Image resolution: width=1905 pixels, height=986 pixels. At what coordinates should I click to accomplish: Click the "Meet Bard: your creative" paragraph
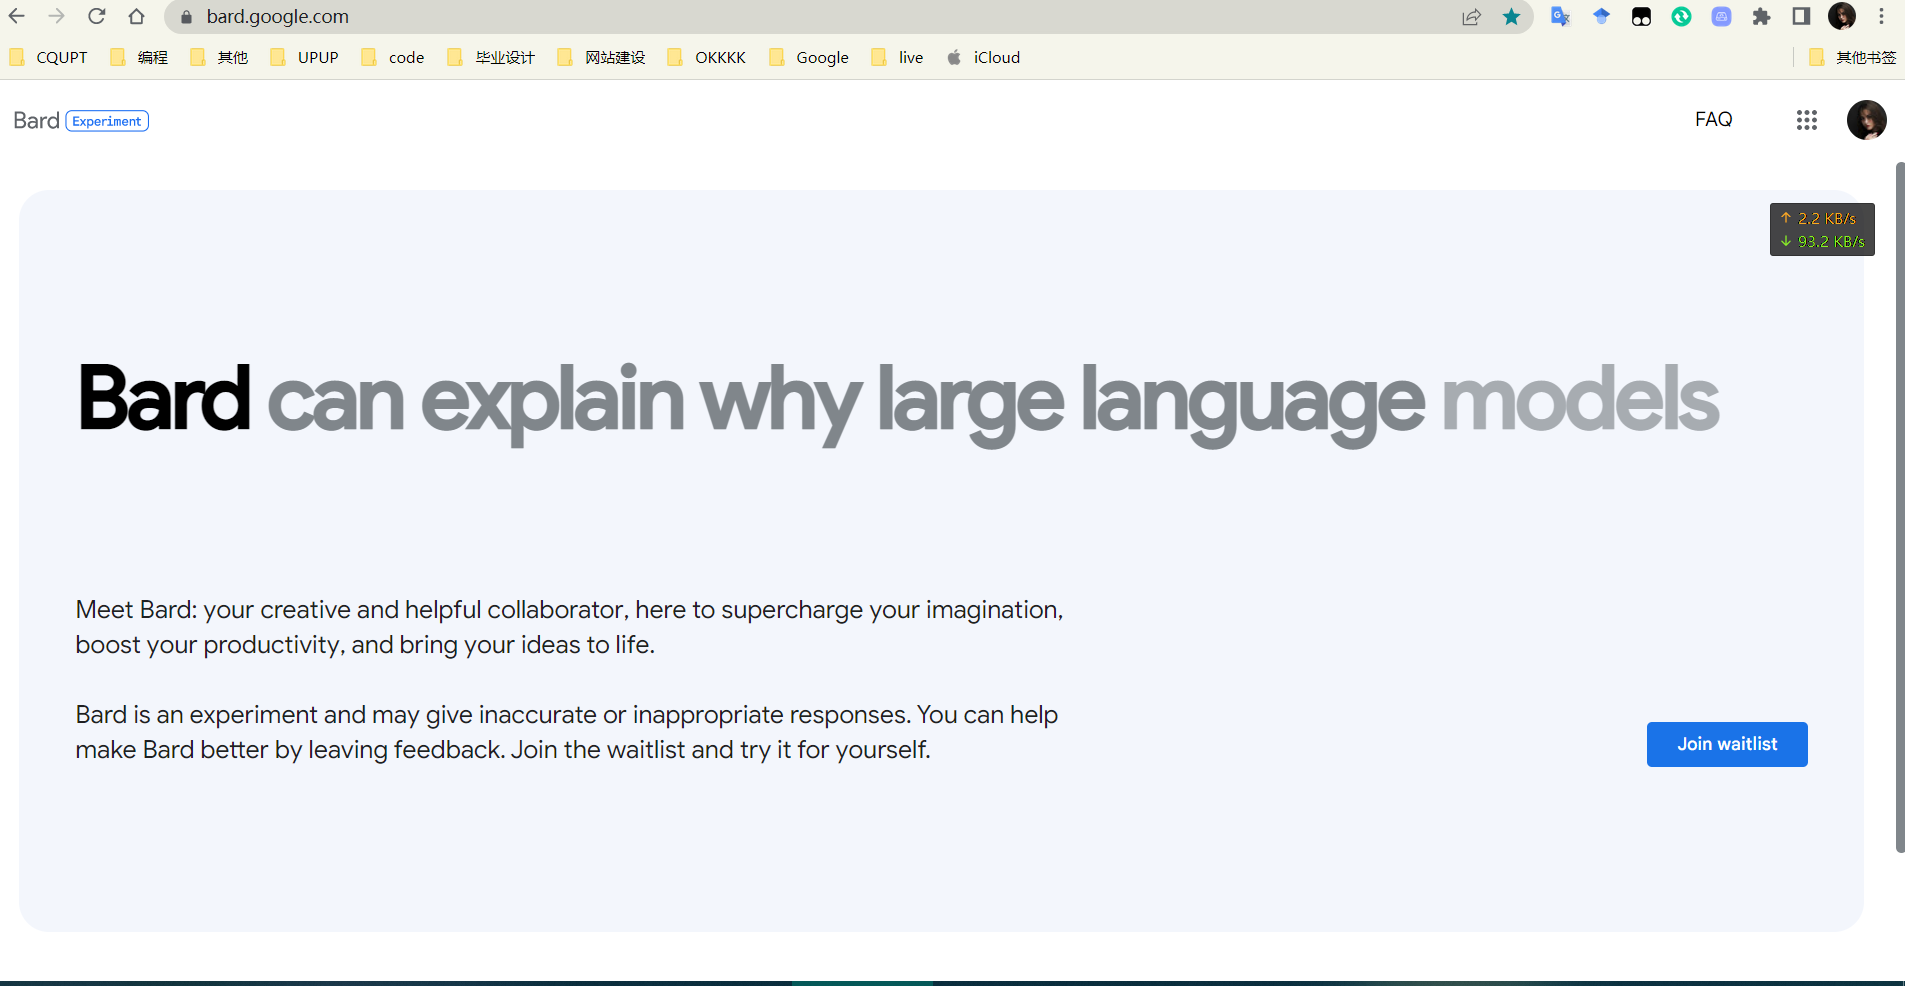569,627
